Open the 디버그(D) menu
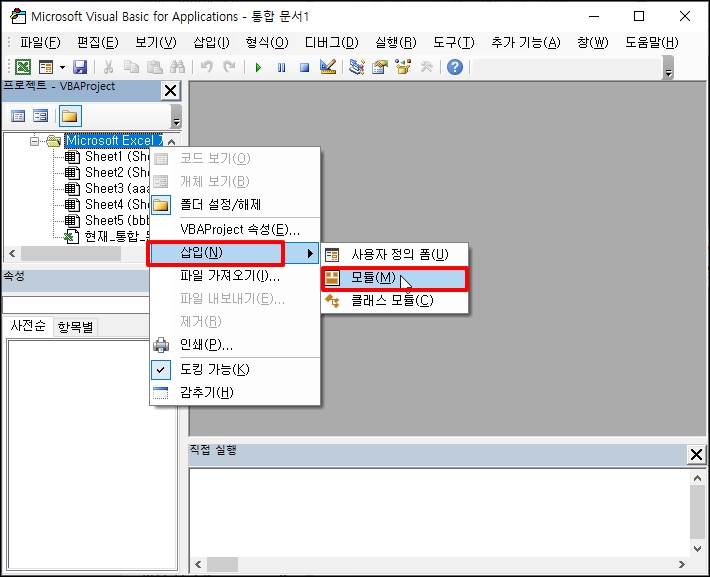The width and height of the screenshot is (710, 577). point(331,43)
